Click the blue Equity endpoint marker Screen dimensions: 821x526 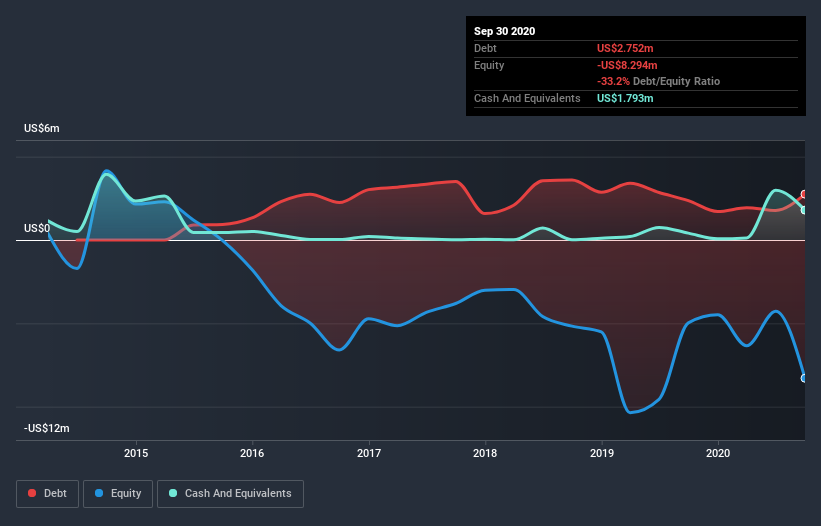[x=804, y=378]
